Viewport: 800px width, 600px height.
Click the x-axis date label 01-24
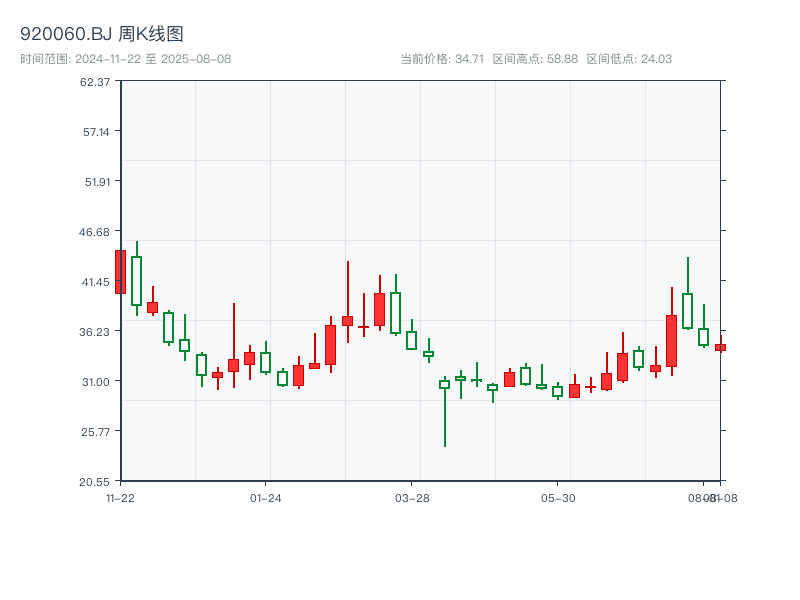(x=265, y=498)
